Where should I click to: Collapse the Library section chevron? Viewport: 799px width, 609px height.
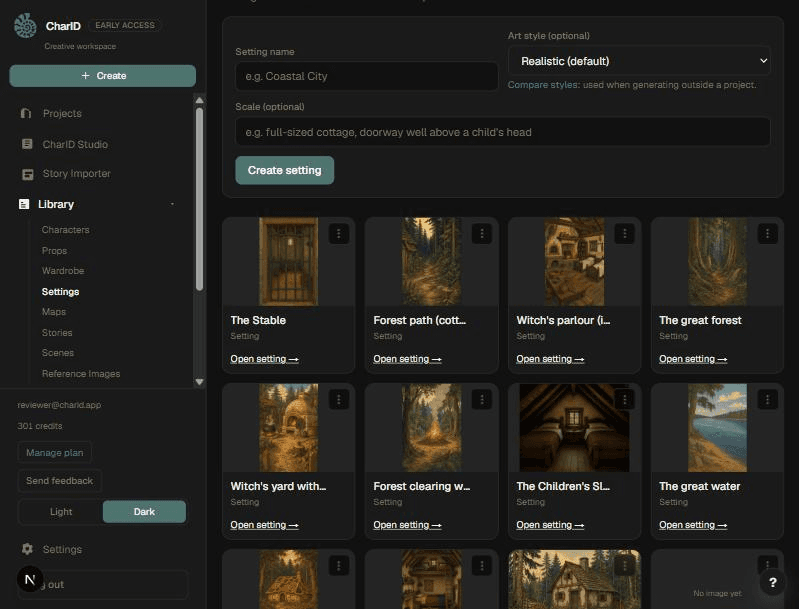pos(172,204)
